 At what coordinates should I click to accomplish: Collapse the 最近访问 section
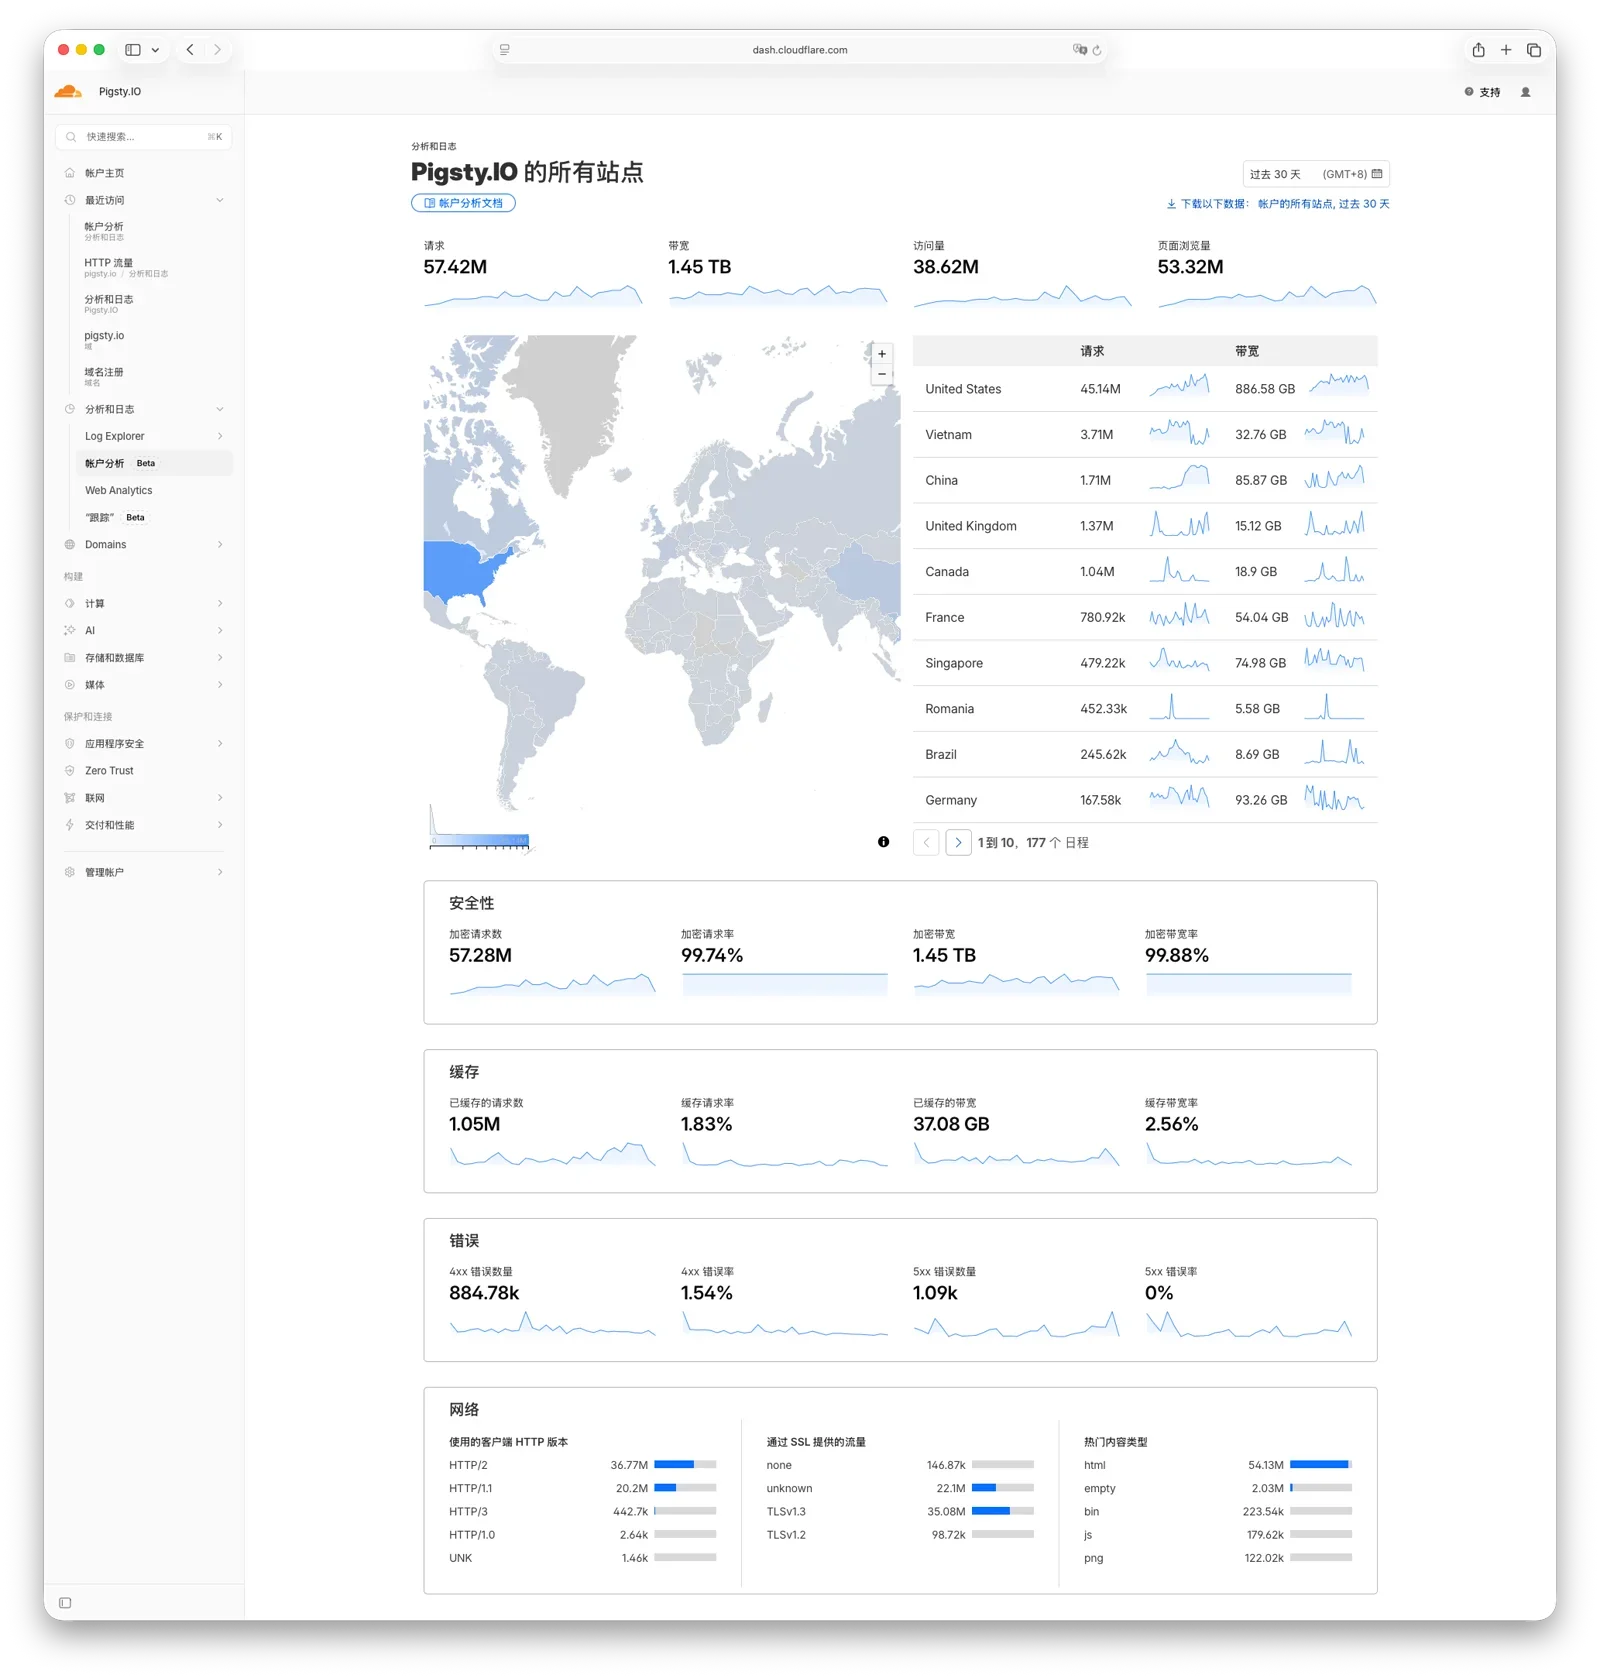click(x=220, y=200)
